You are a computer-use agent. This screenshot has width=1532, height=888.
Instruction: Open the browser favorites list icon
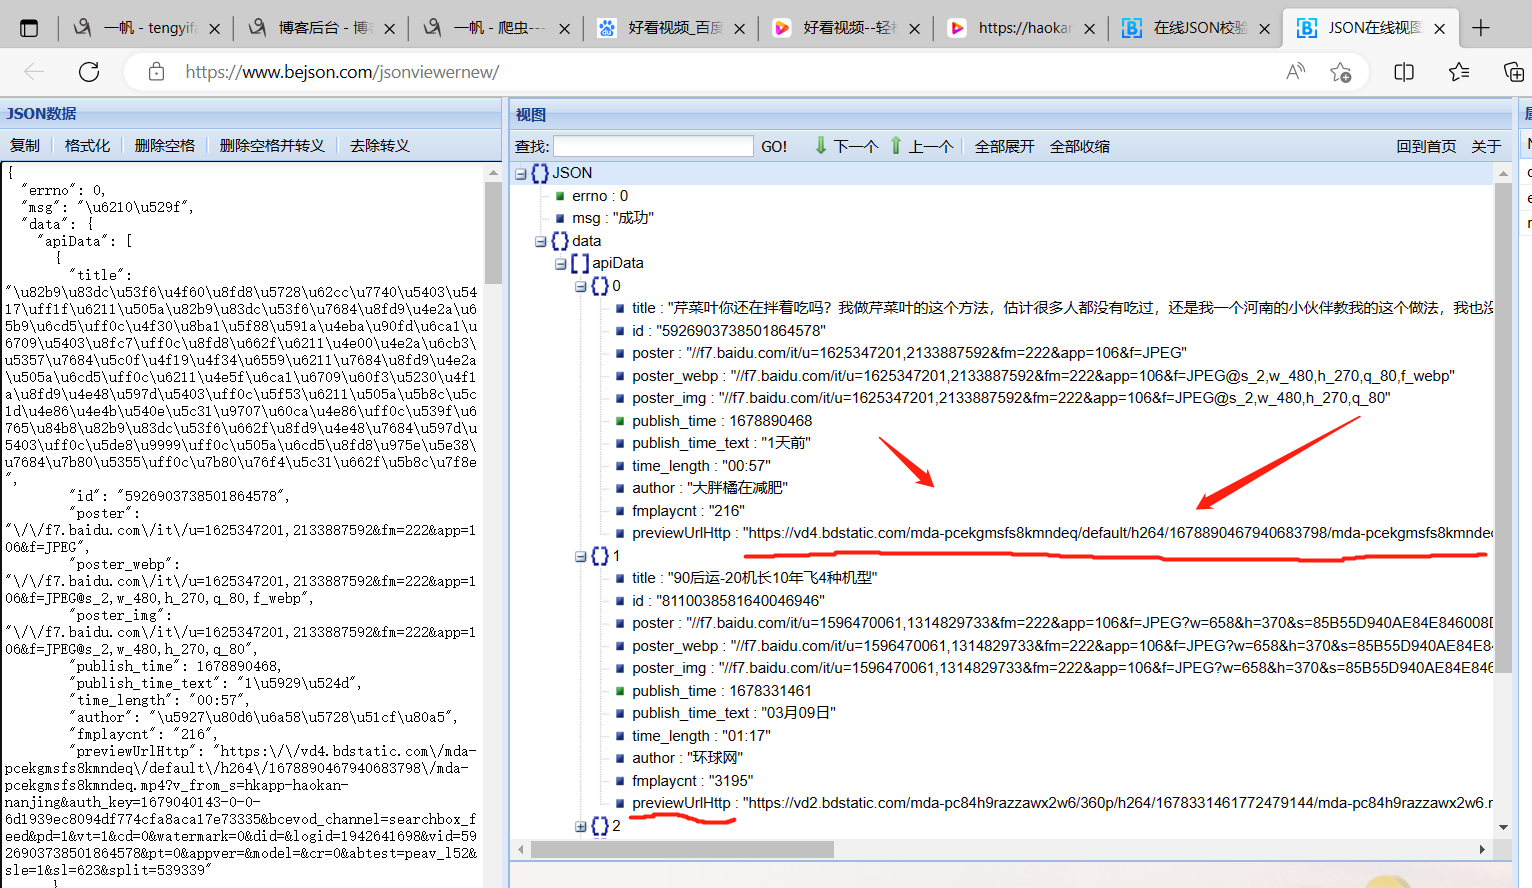coord(1459,71)
